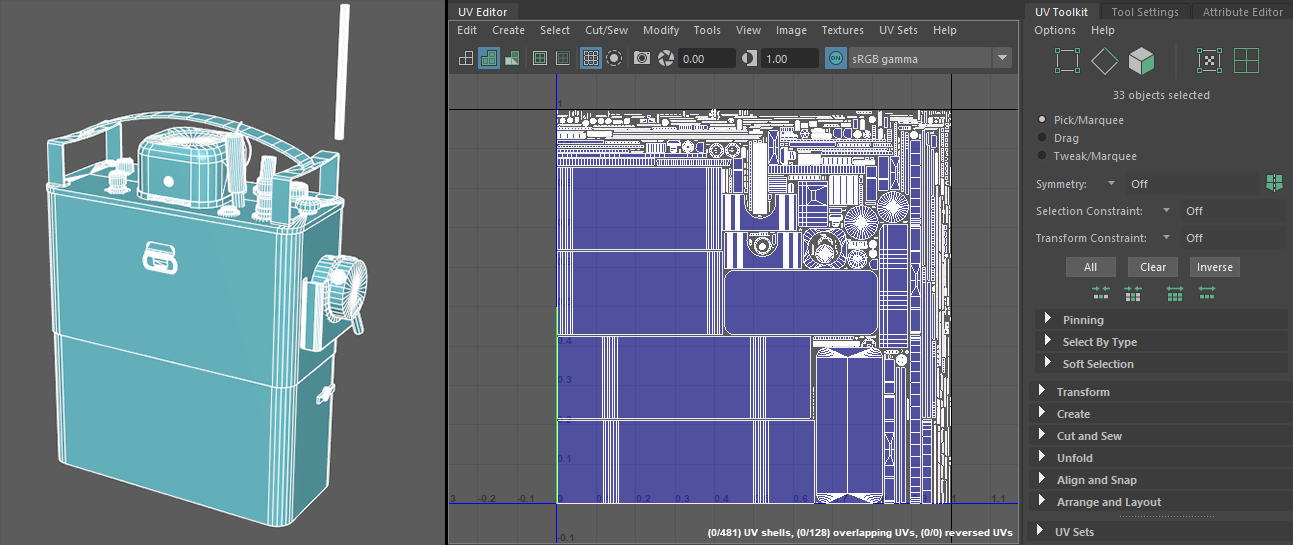Click the exposure aperture icon
The width and height of the screenshot is (1293, 545).
click(665, 59)
